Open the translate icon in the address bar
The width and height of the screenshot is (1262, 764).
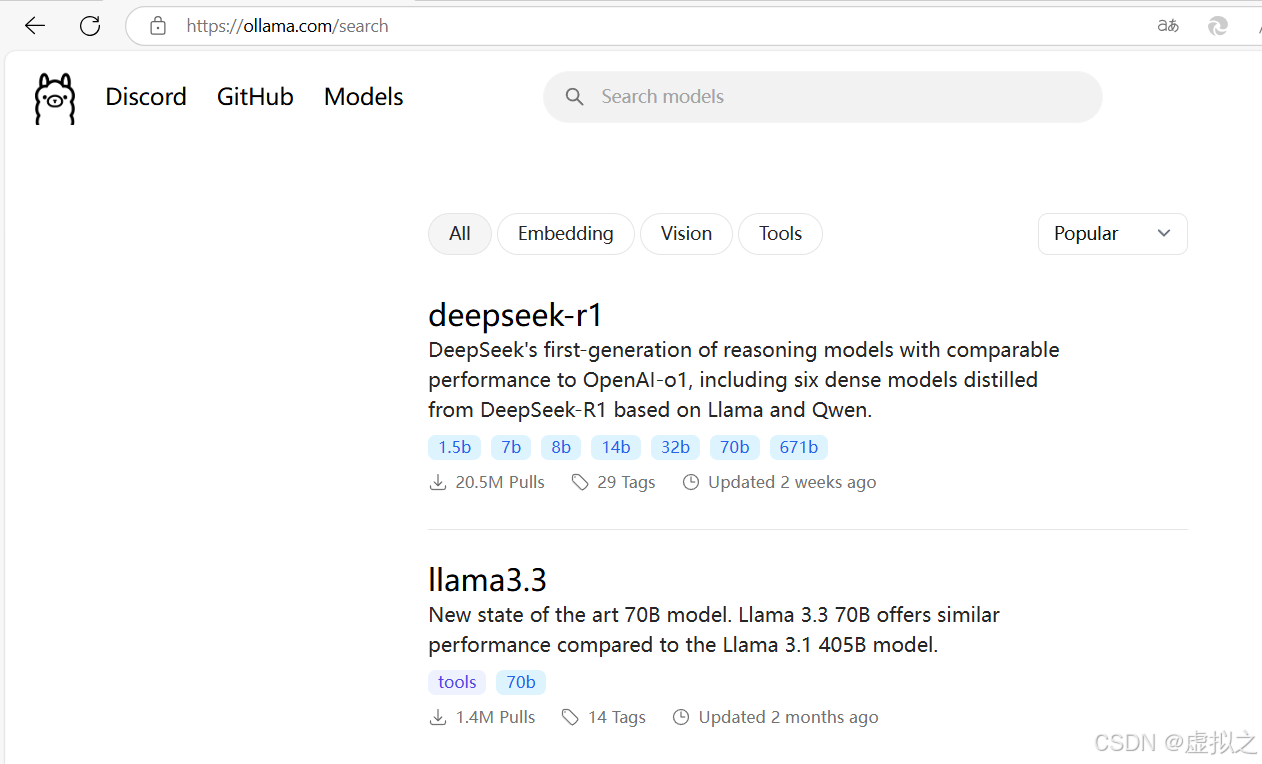pos(1168,26)
